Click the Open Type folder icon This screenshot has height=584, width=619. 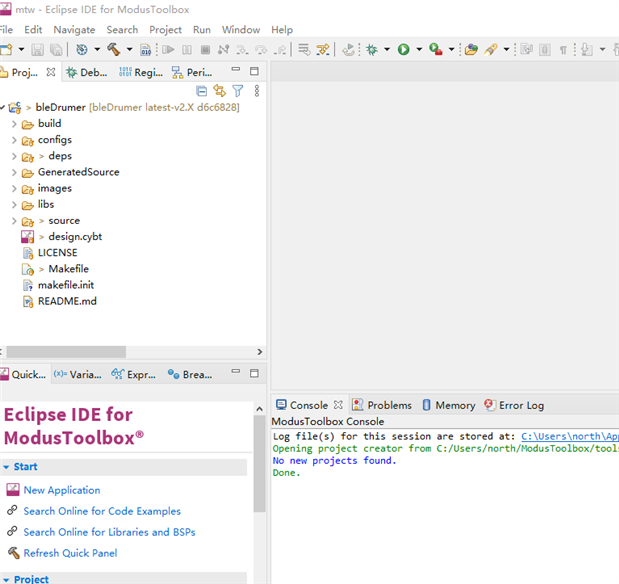(471, 49)
